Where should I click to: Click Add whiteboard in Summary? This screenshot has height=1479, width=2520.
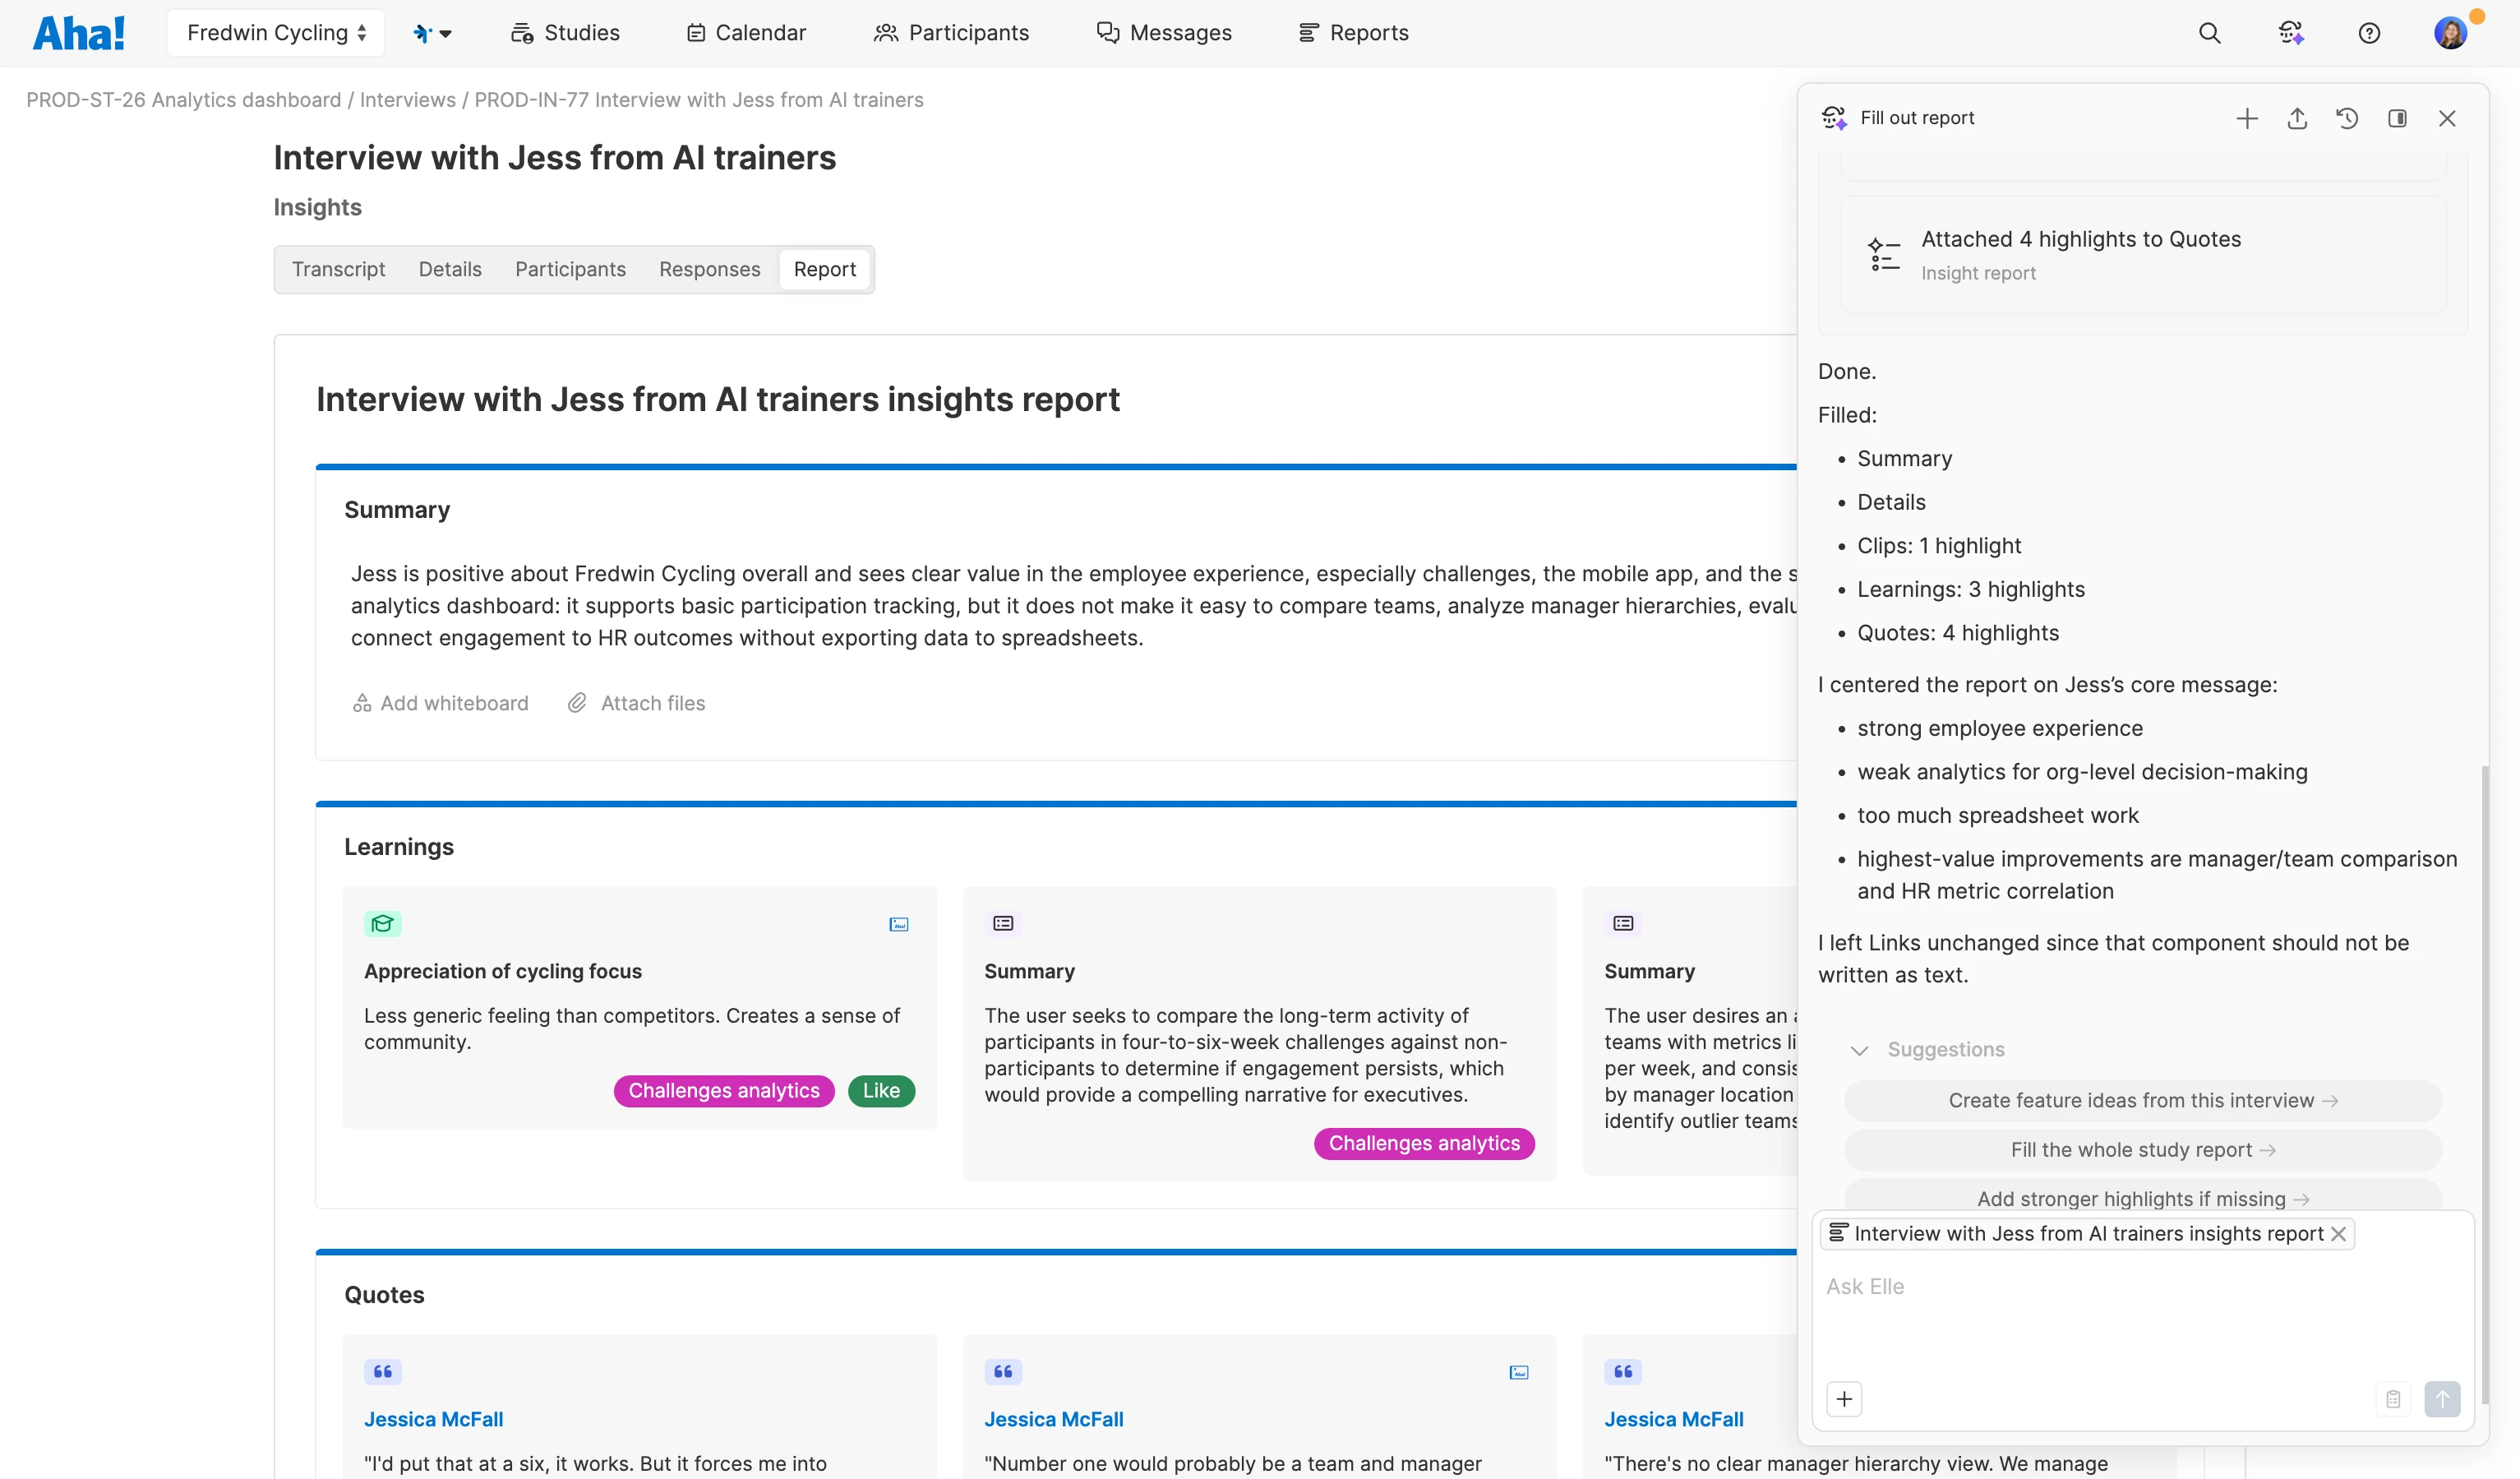tap(440, 703)
